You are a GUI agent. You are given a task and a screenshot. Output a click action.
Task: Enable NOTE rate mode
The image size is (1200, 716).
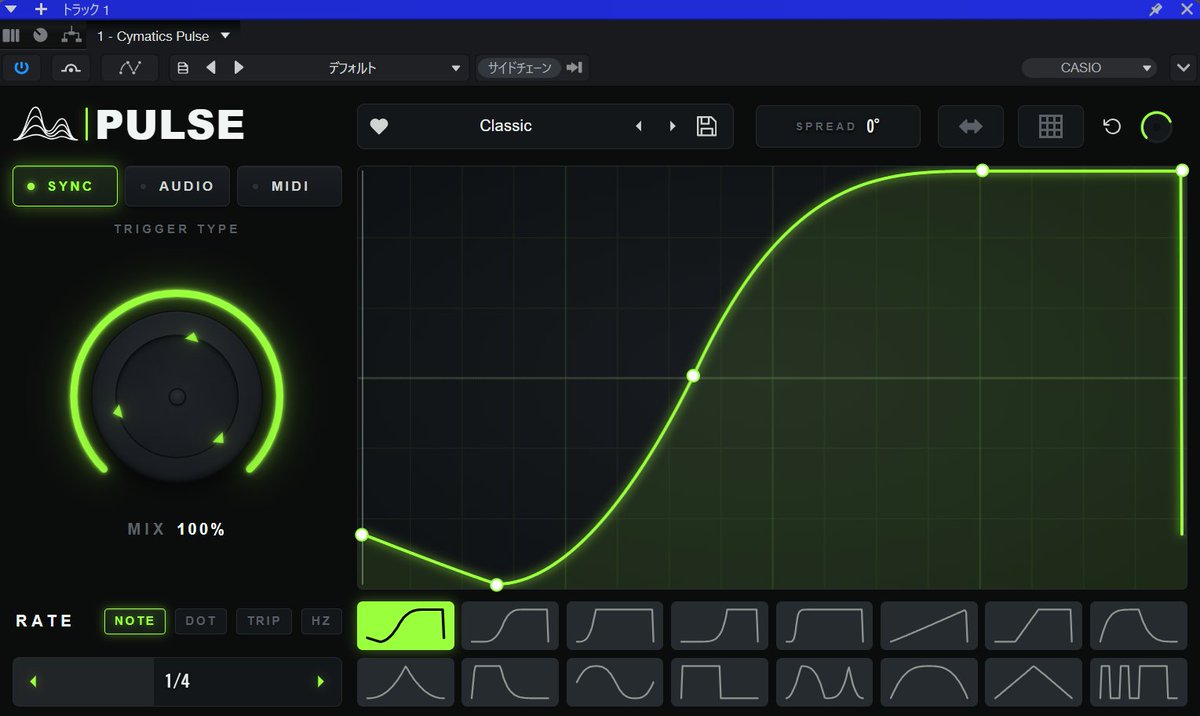pos(135,621)
